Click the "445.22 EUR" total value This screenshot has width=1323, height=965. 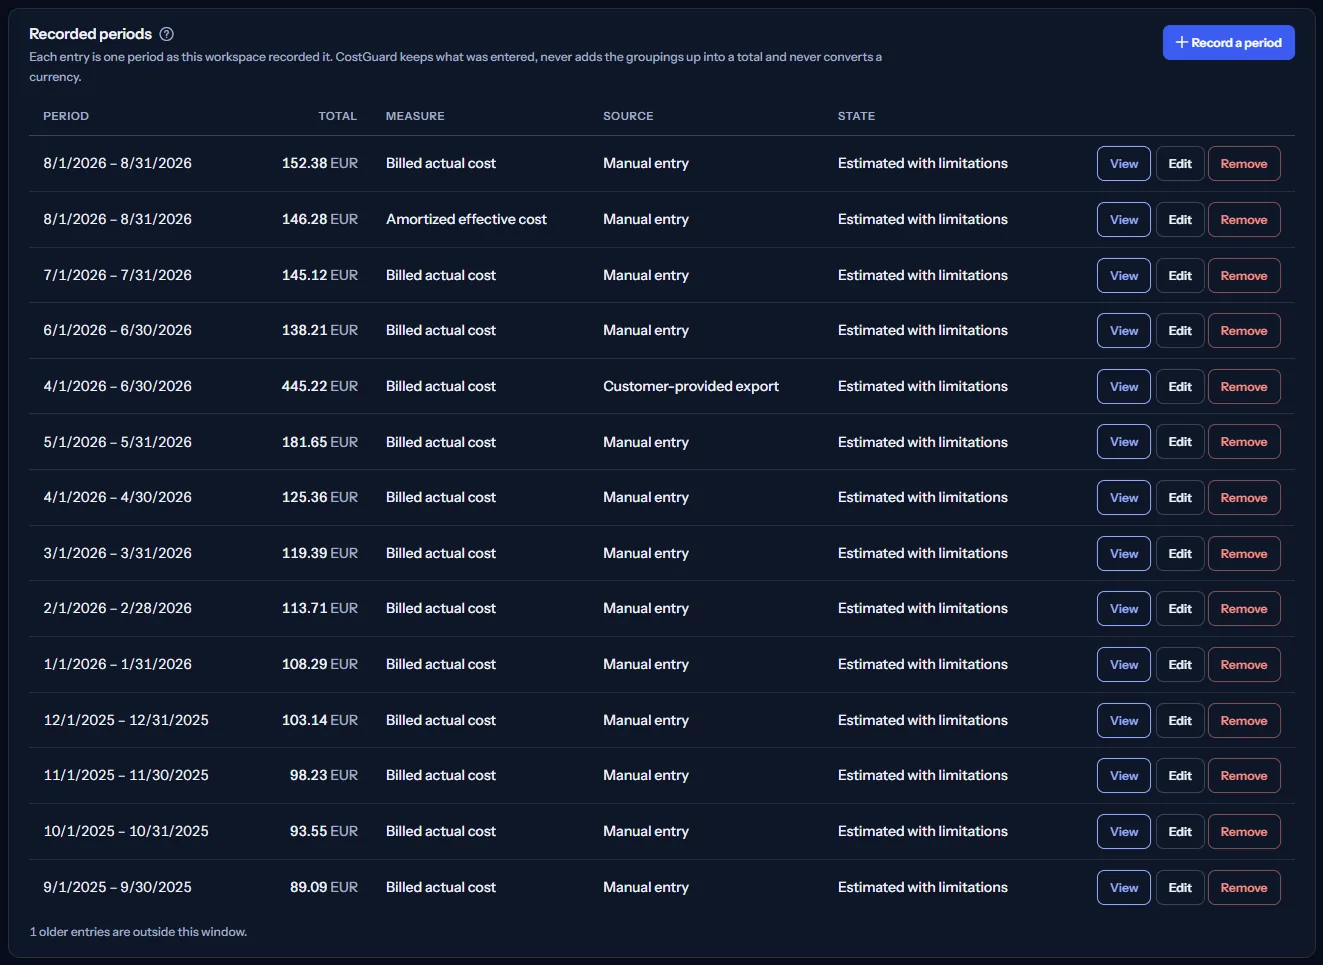pyautogui.click(x=320, y=387)
